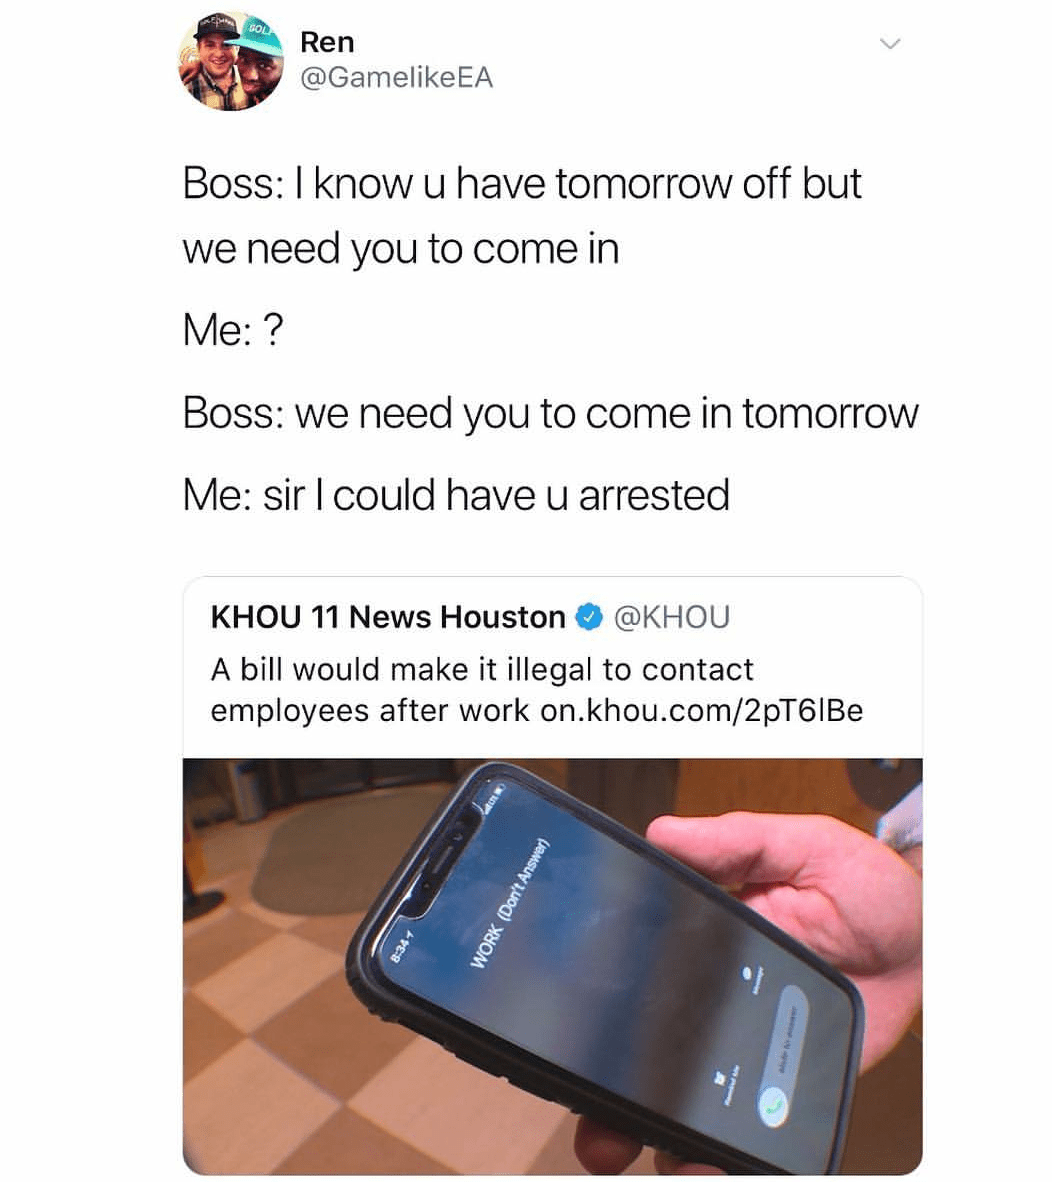Expand the tweet options chevron
Viewport: 1052px width, 1182px height.
point(890,44)
